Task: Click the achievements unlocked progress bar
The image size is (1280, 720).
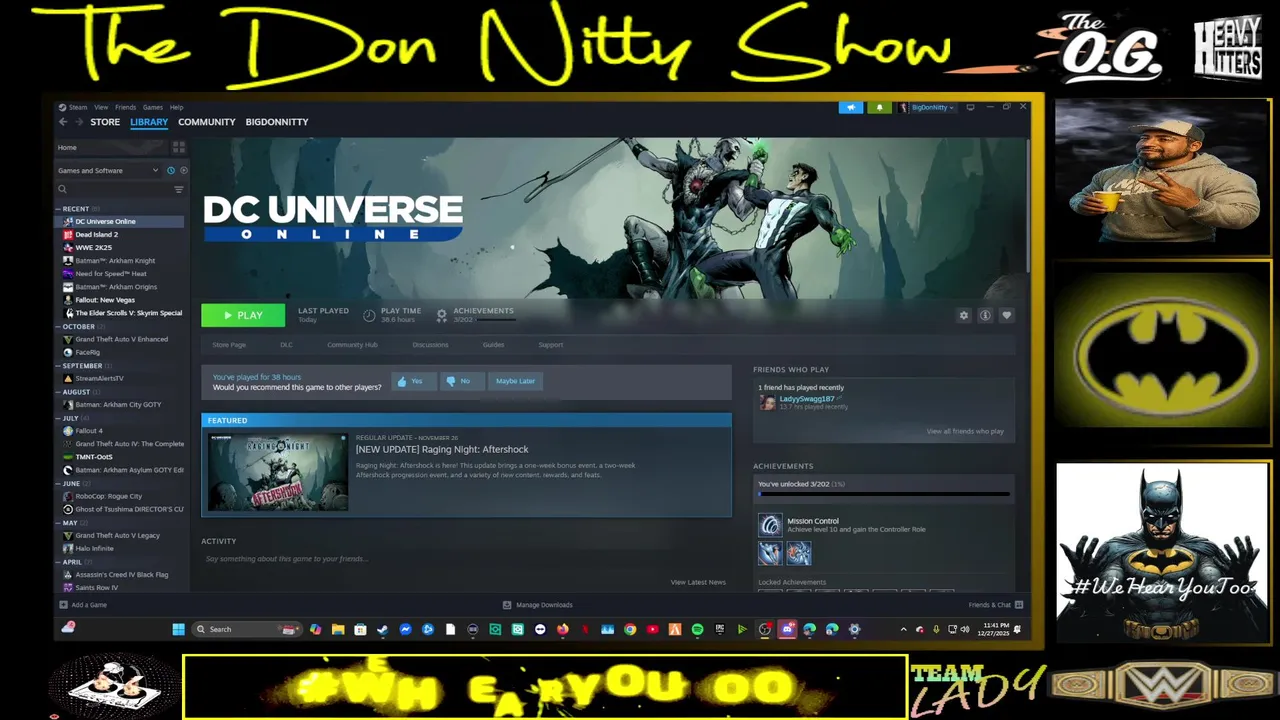Action: (884, 494)
